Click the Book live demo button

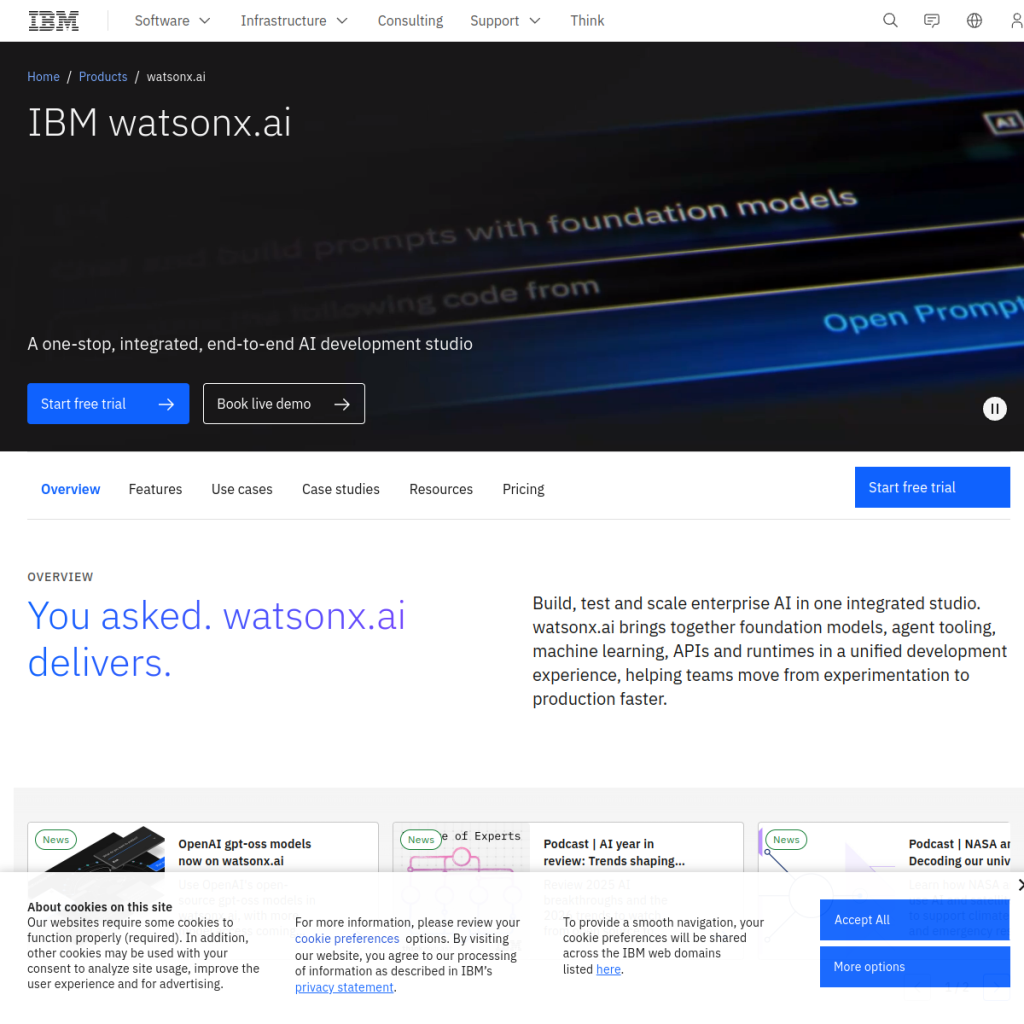284,404
